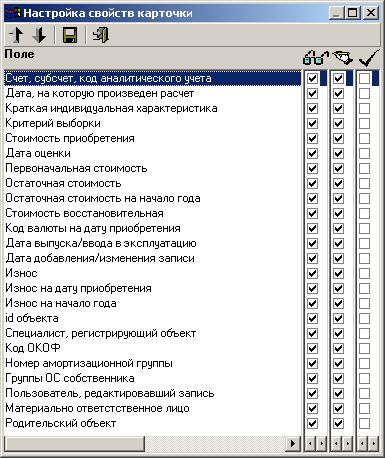Move selected field up with arrow icon
The width and height of the screenshot is (385, 458).
pos(16,35)
